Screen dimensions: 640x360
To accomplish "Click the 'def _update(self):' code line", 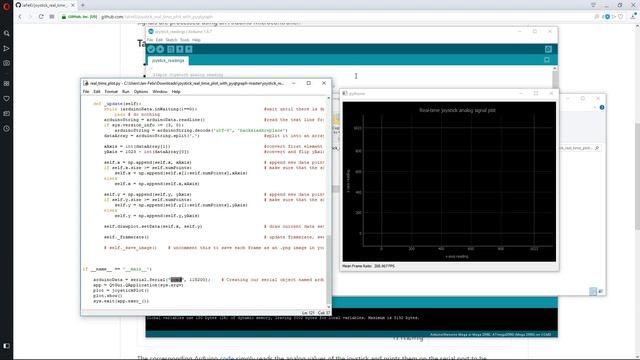I will (117, 104).
